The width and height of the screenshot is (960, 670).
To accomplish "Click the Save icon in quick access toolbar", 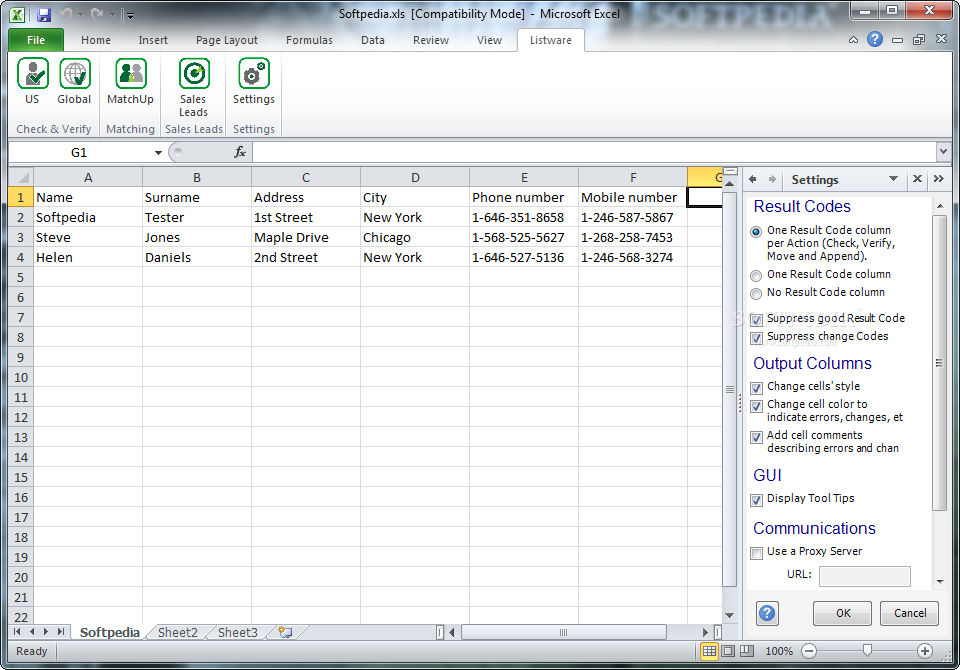I will click(x=44, y=14).
